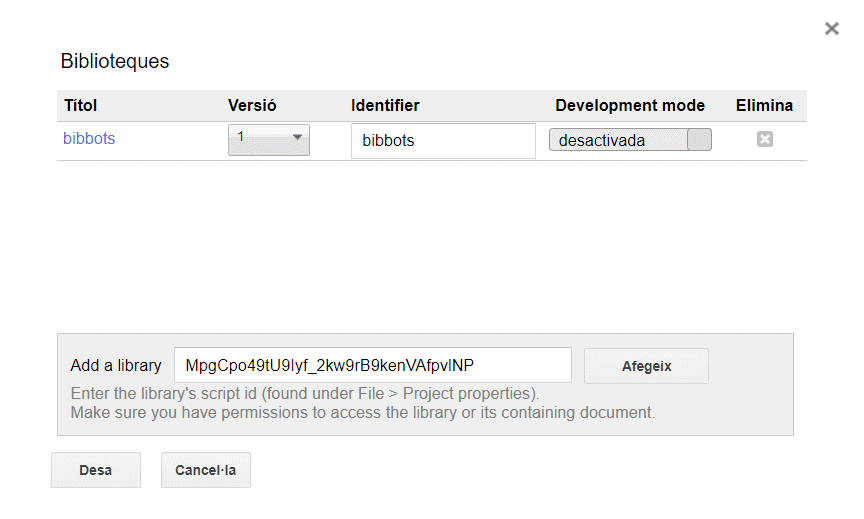Click the "desactivada" switch label
Viewport: 864px width, 519px height.
click(x=602, y=141)
